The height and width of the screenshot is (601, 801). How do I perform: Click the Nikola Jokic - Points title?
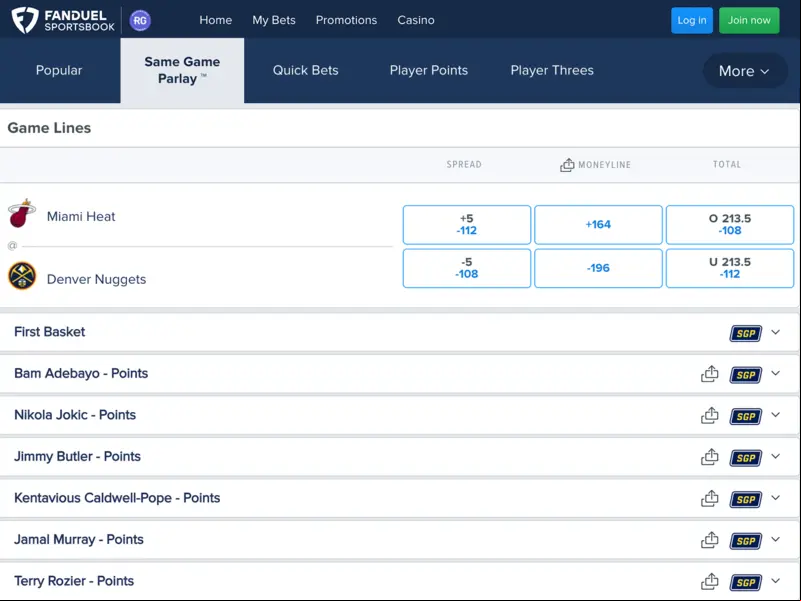pyautogui.click(x=75, y=415)
